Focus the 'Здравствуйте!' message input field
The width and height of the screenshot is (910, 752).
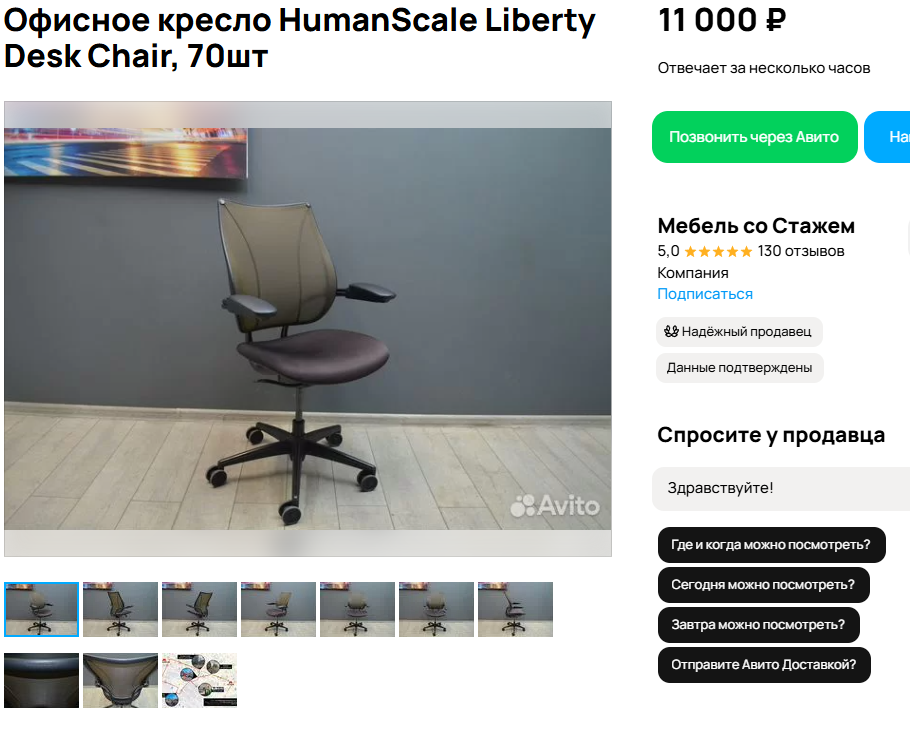781,489
